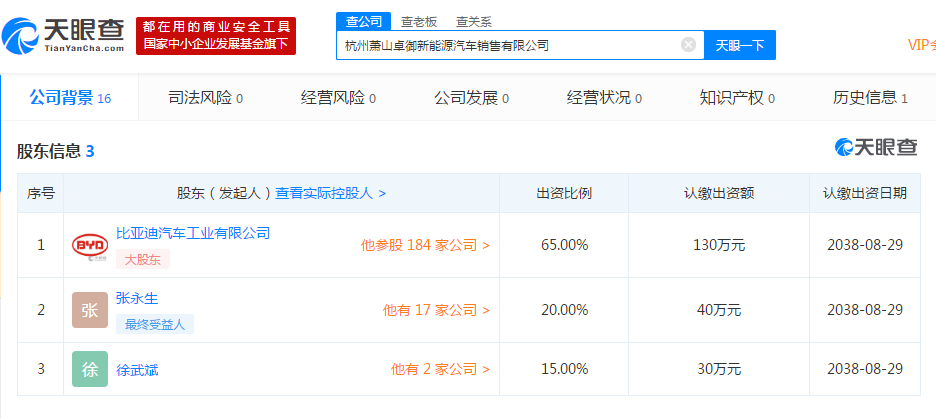Click the 大股东 tag
This screenshot has width=936, height=419.
pyautogui.click(x=143, y=259)
